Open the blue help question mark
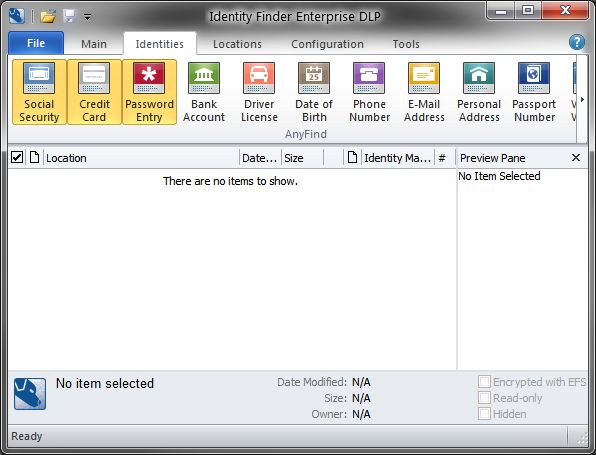Screen dimensions: 596x455 (x=577, y=42)
